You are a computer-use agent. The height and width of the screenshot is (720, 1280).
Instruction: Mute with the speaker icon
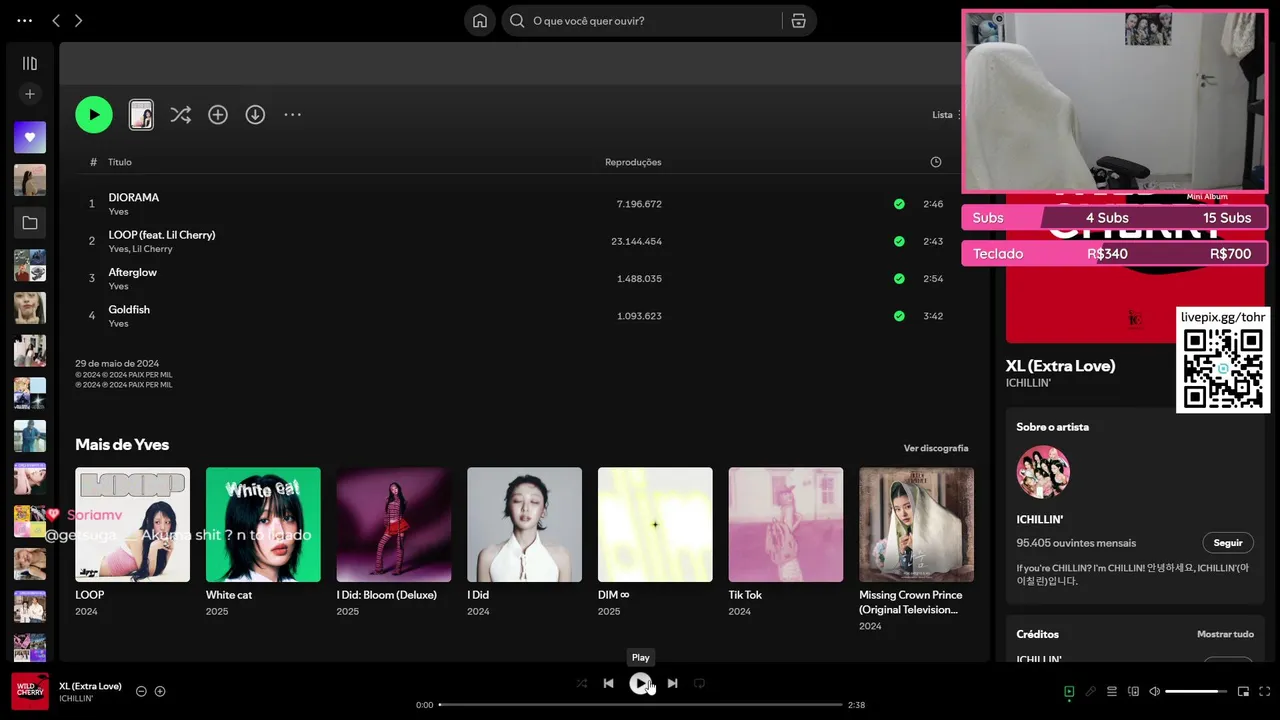(x=1154, y=691)
